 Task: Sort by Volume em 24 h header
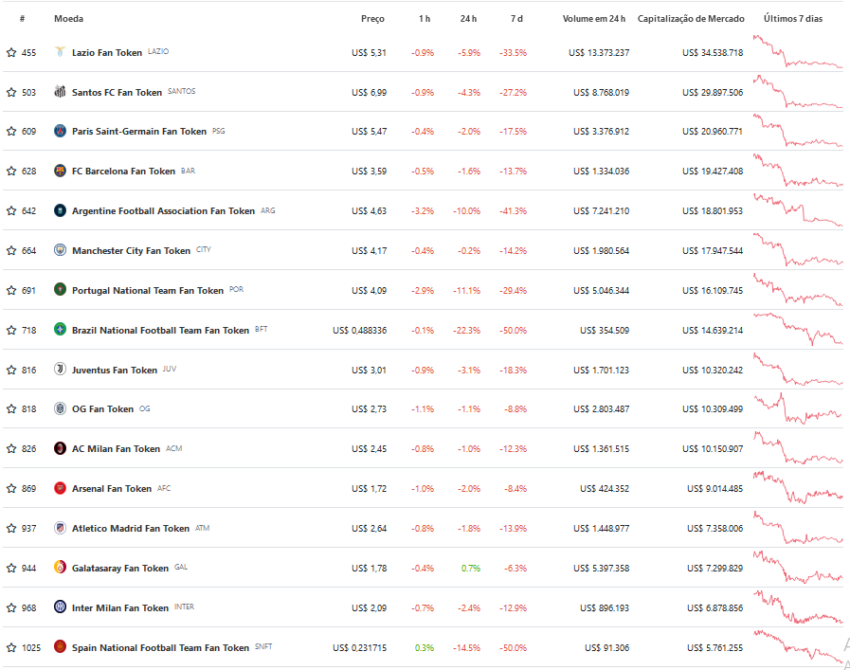[x=594, y=18]
